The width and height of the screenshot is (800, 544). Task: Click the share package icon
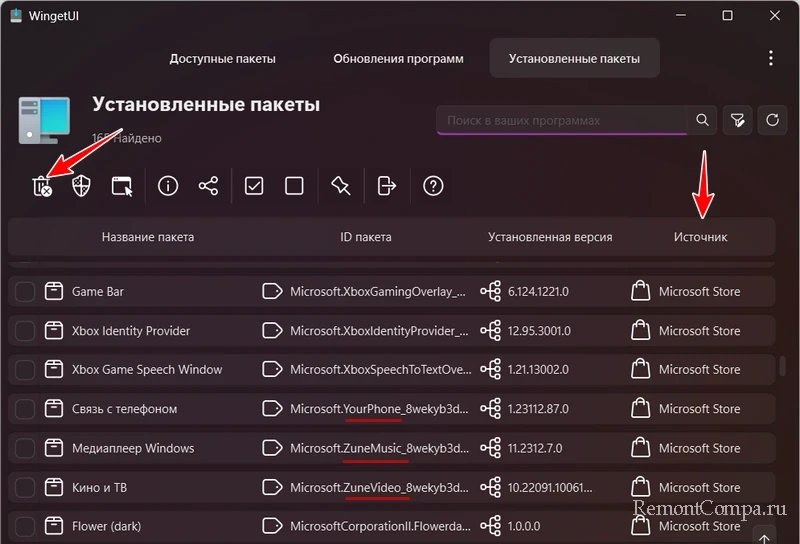pyautogui.click(x=208, y=186)
